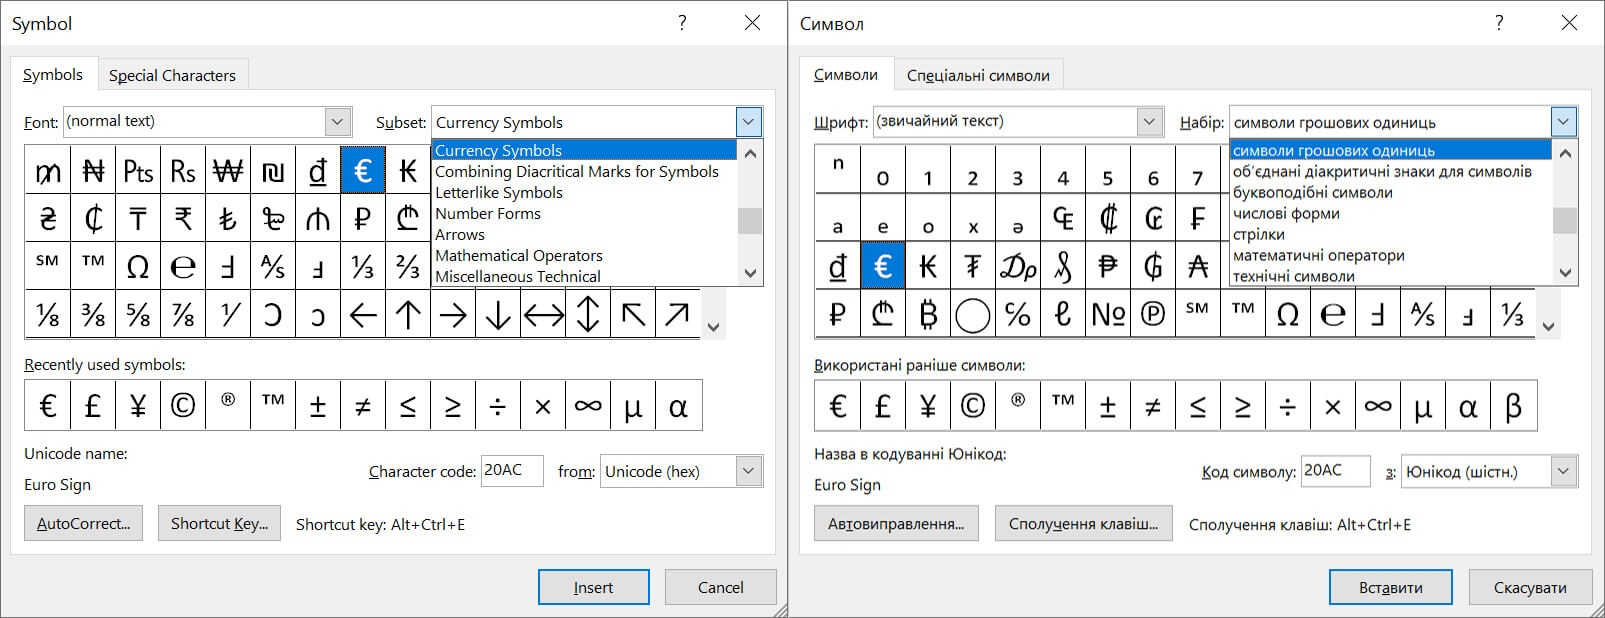
Task: Click the Character code input field
Action: point(512,471)
